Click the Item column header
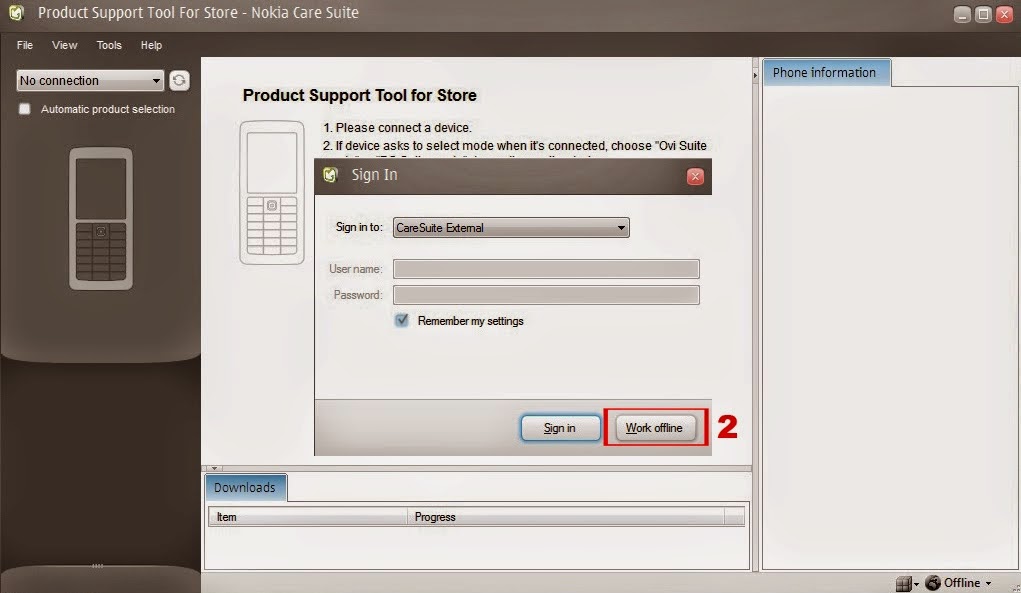The image size is (1021, 593). pos(308,517)
